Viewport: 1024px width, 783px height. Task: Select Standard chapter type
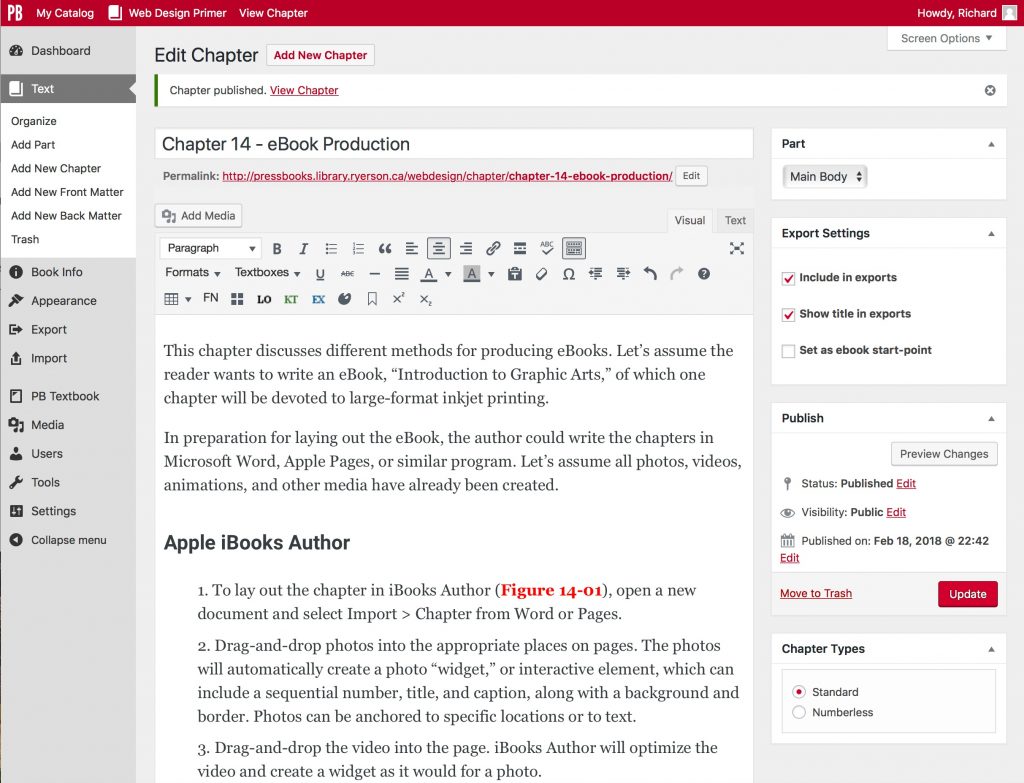point(799,692)
